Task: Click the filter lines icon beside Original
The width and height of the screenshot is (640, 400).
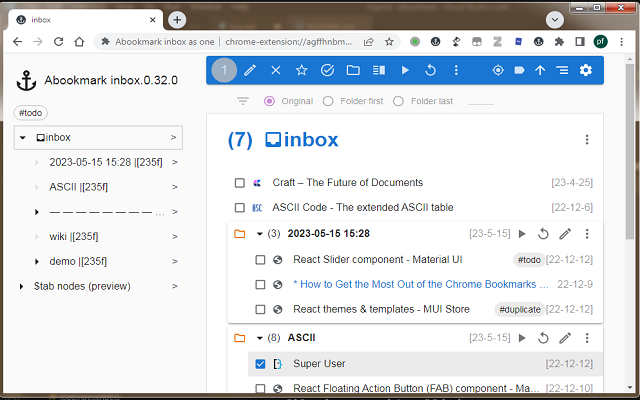Action: [243, 101]
